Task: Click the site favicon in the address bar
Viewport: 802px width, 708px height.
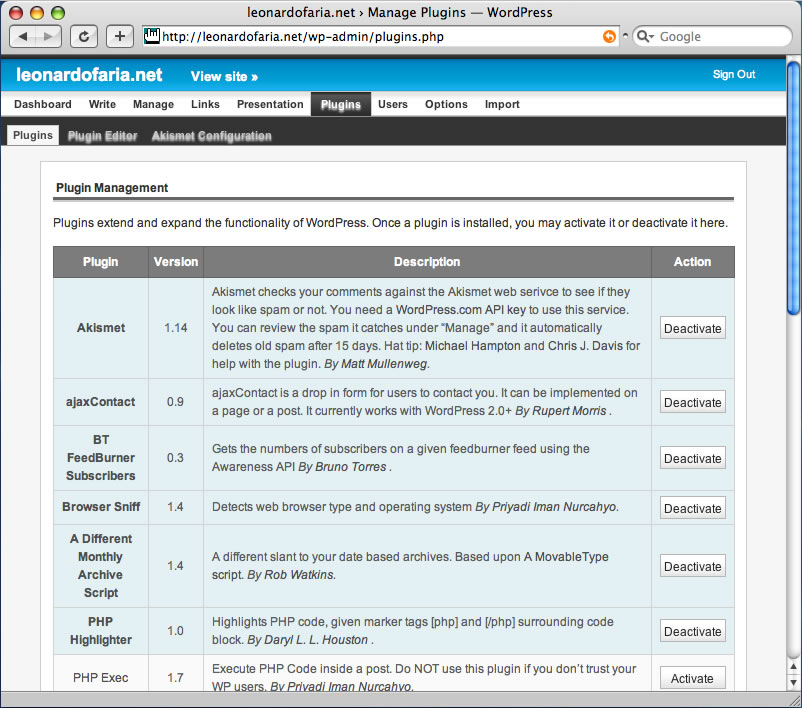Action: pyautogui.click(x=151, y=36)
